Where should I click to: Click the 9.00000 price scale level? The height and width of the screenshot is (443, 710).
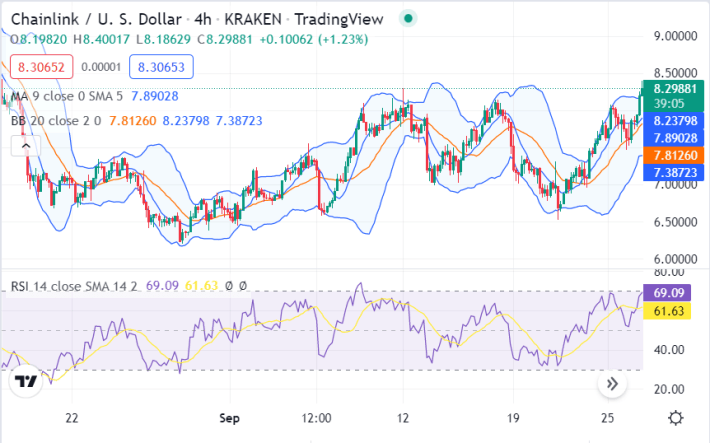[x=675, y=36]
